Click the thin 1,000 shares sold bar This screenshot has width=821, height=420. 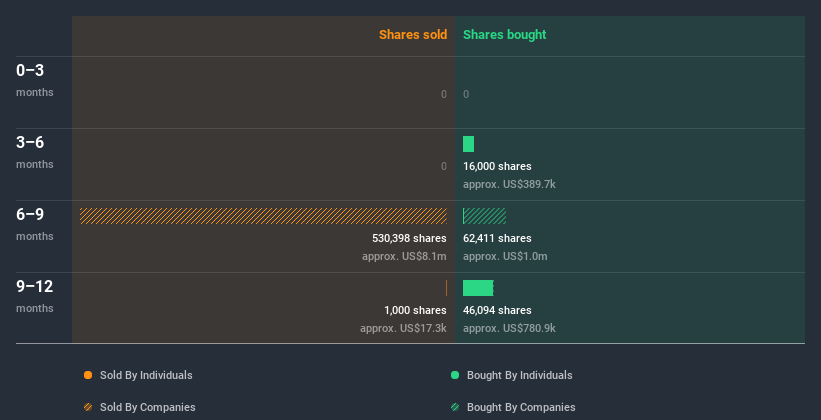[446, 288]
